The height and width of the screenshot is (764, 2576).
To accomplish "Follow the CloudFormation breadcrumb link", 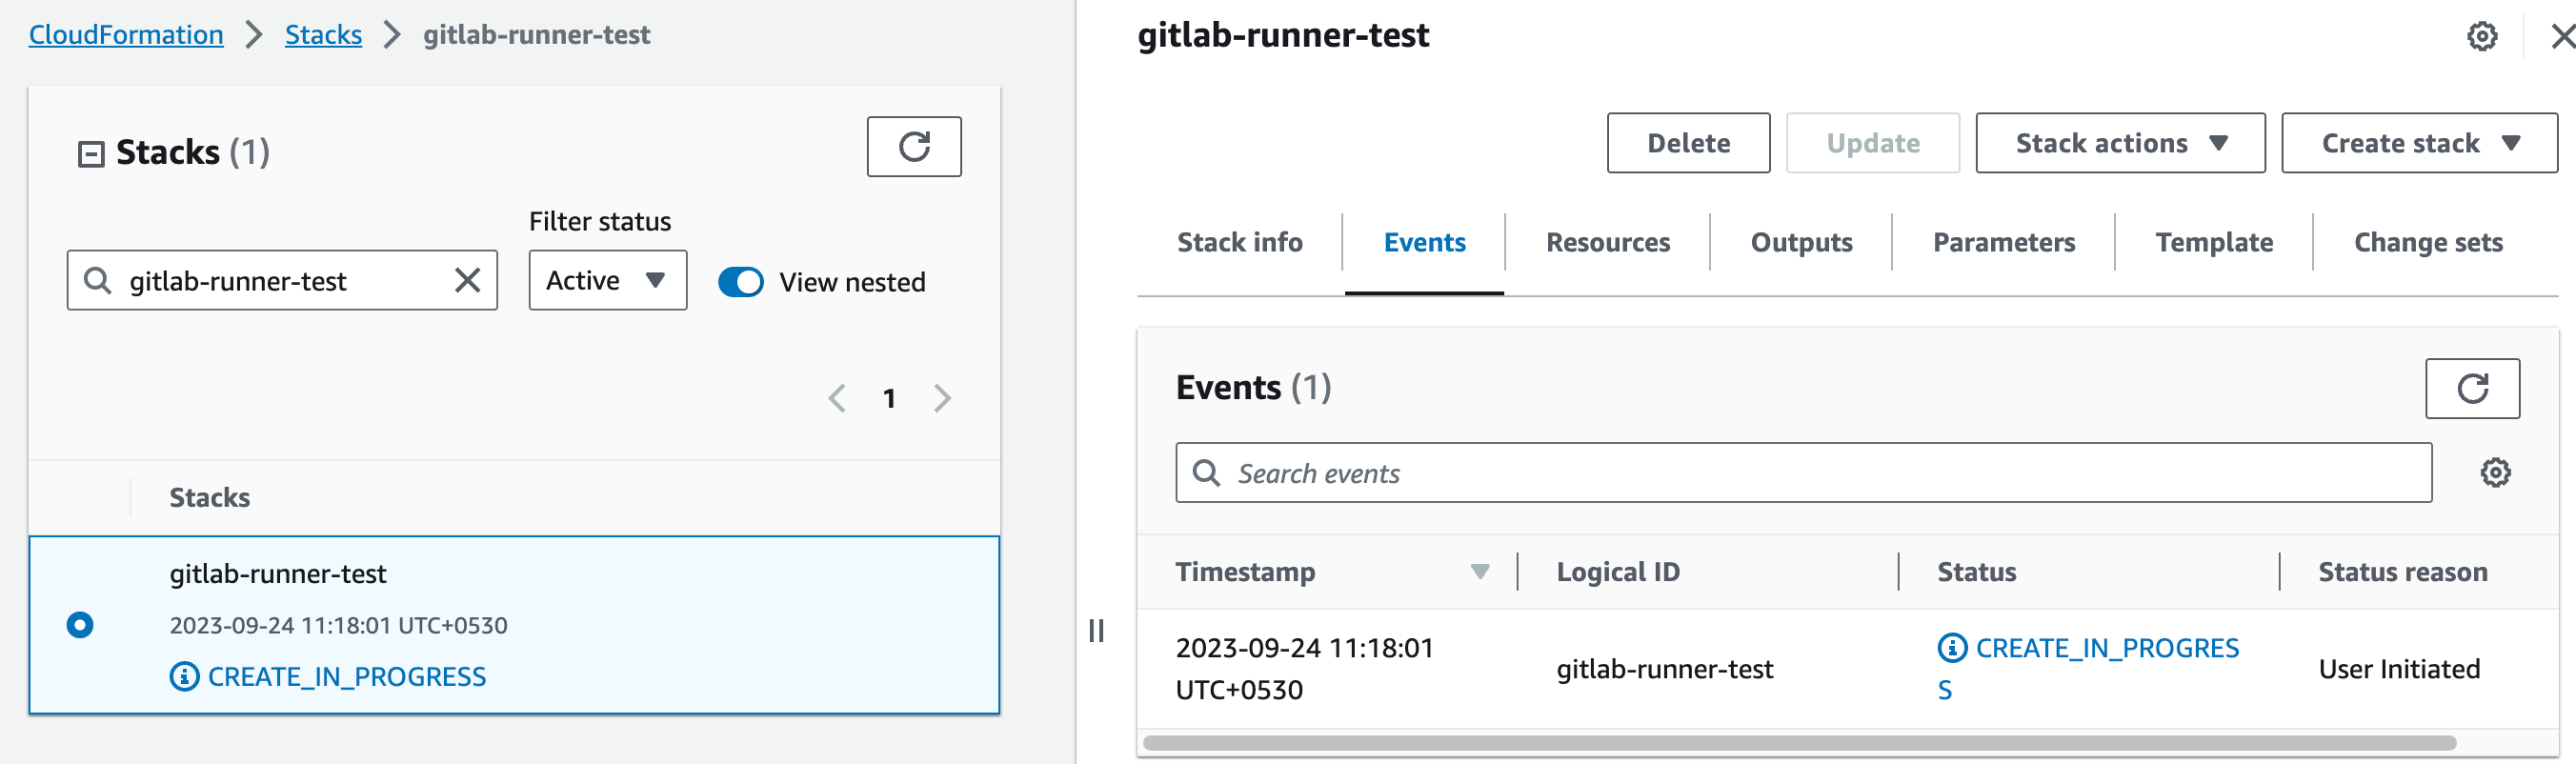I will pyautogui.click(x=126, y=35).
